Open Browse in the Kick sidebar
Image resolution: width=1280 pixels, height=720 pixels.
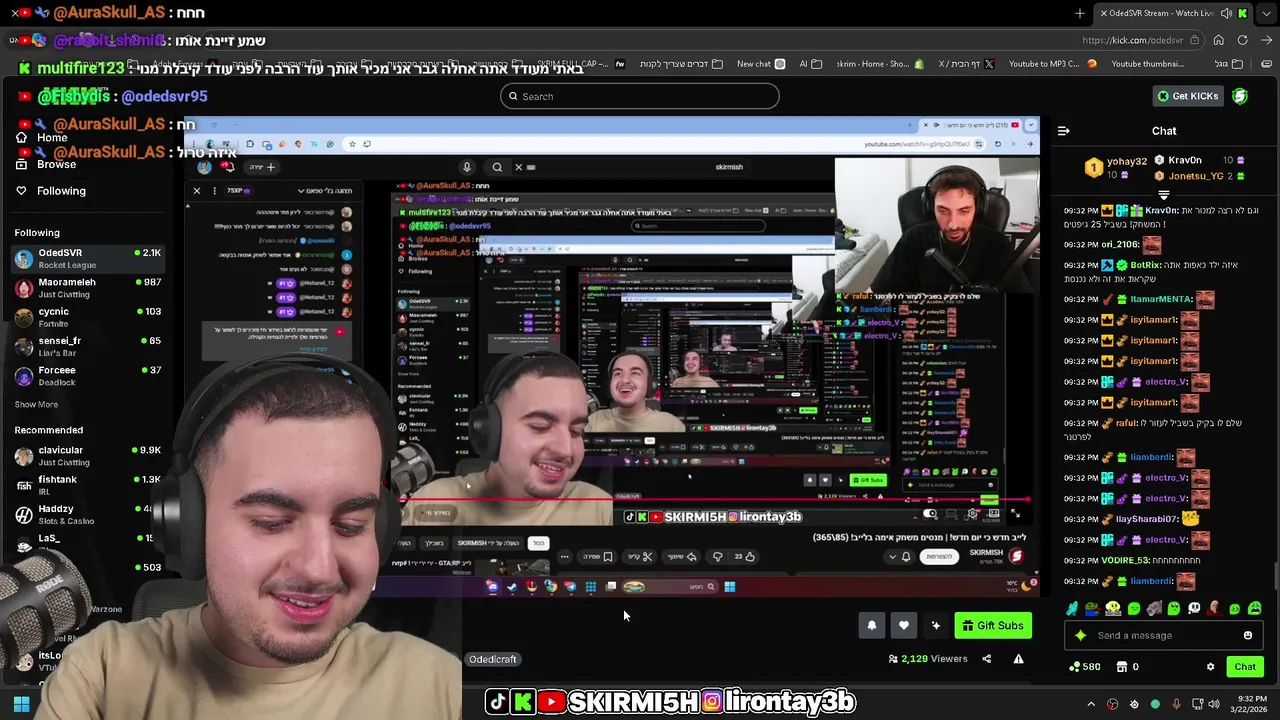click(46, 164)
